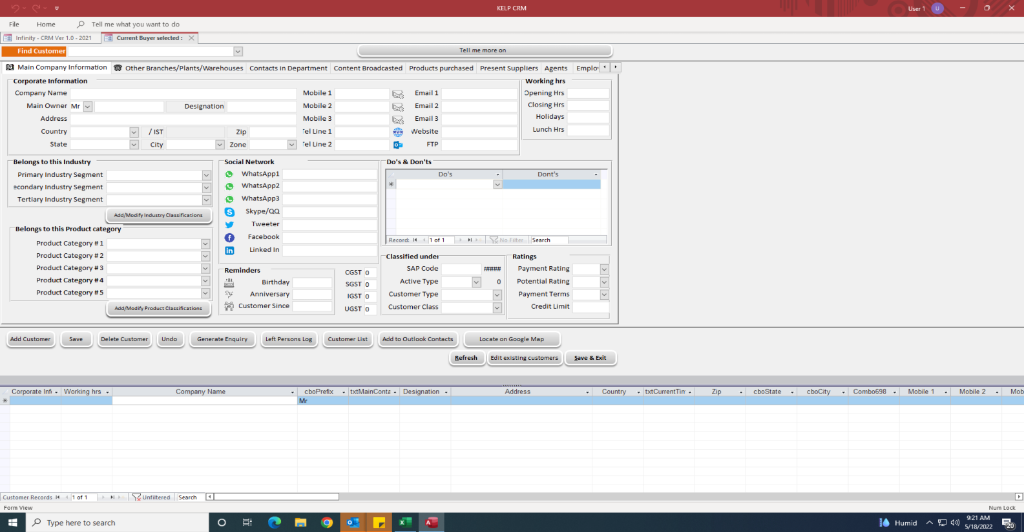Open the Product Category # 1 dropdown
1024x532 pixels.
point(206,244)
